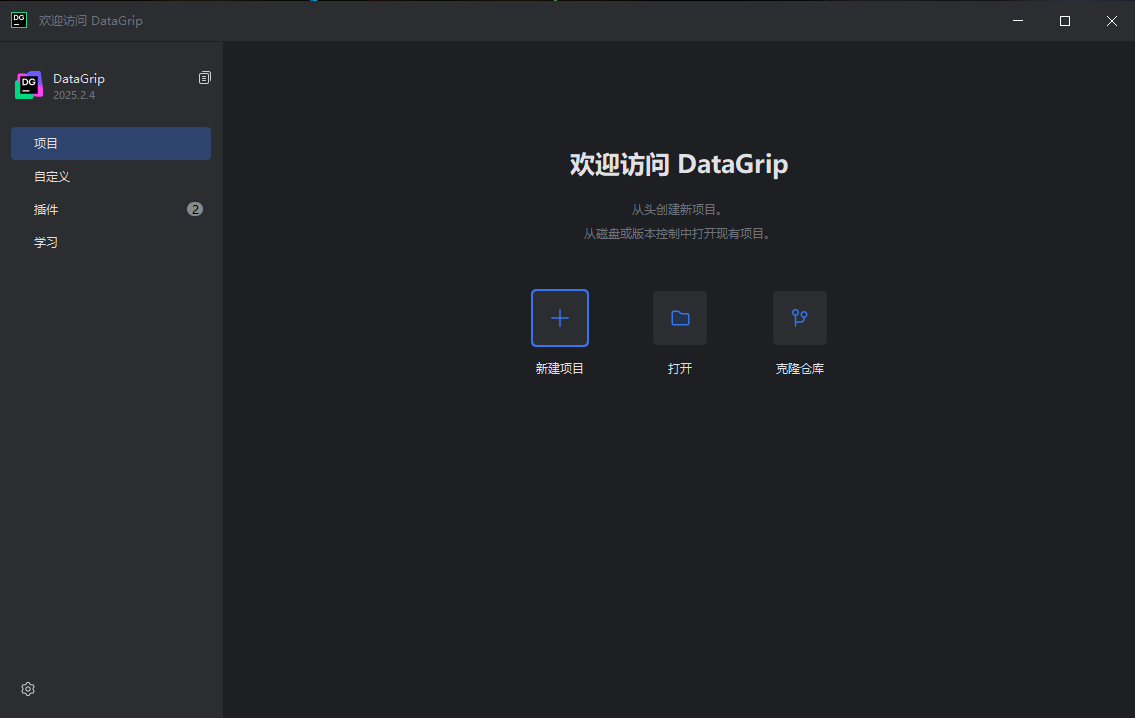Click the DataGrip logo in the sidebar
Screen dimensions: 1135x718
point(29,85)
